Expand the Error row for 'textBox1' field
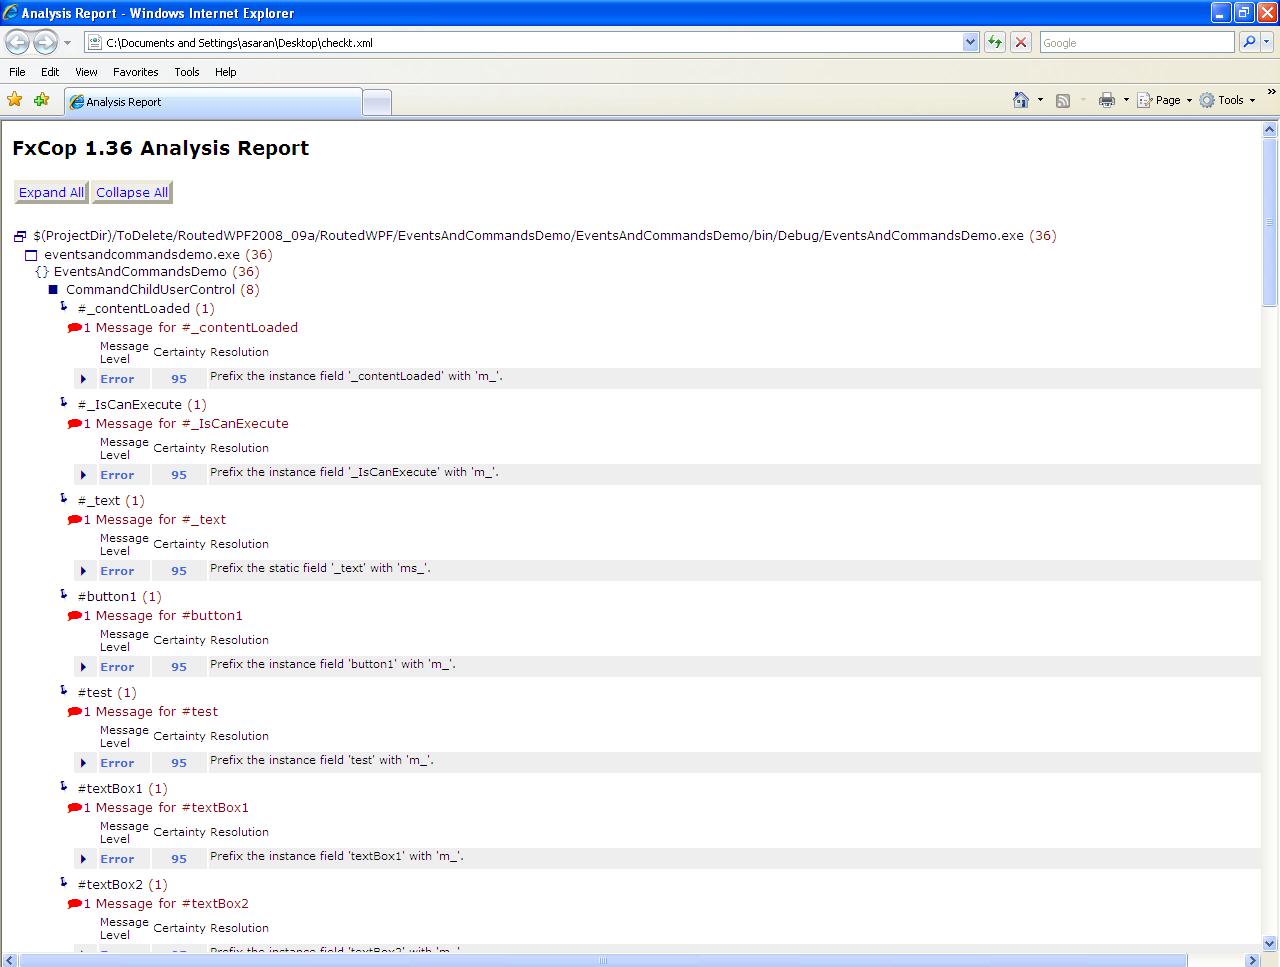This screenshot has height=967, width=1280. coord(84,859)
